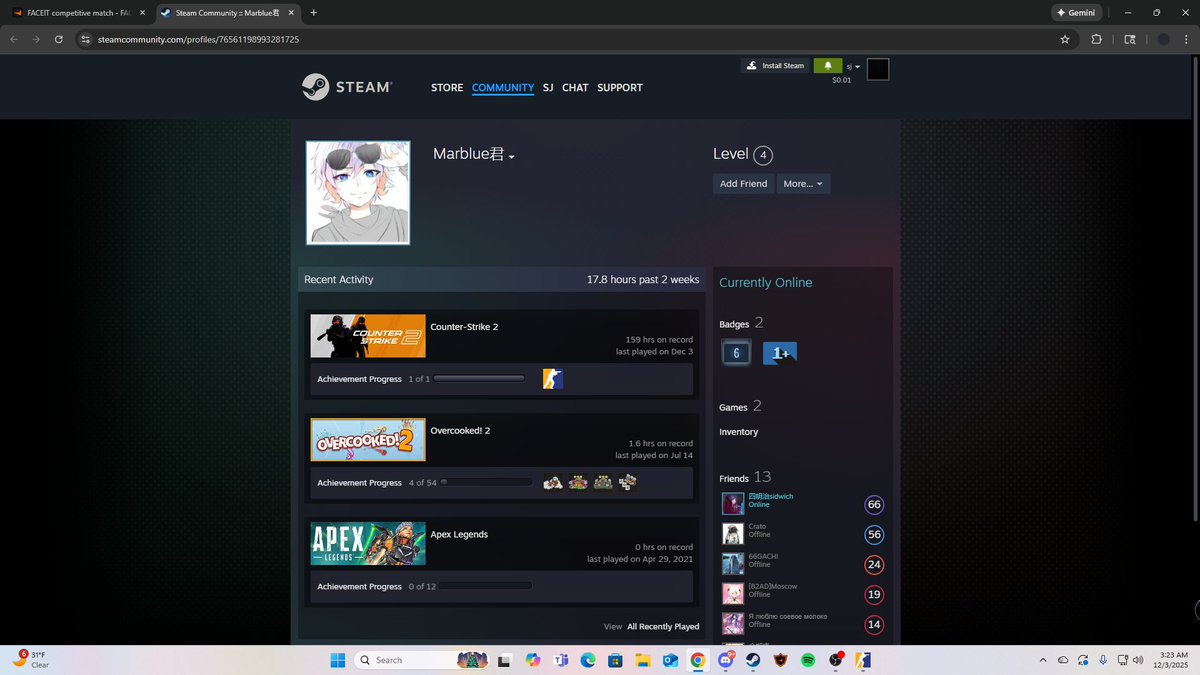Open the Chrome extensions puzzle icon
Screen dimensions: 1200x675
(1096, 39)
